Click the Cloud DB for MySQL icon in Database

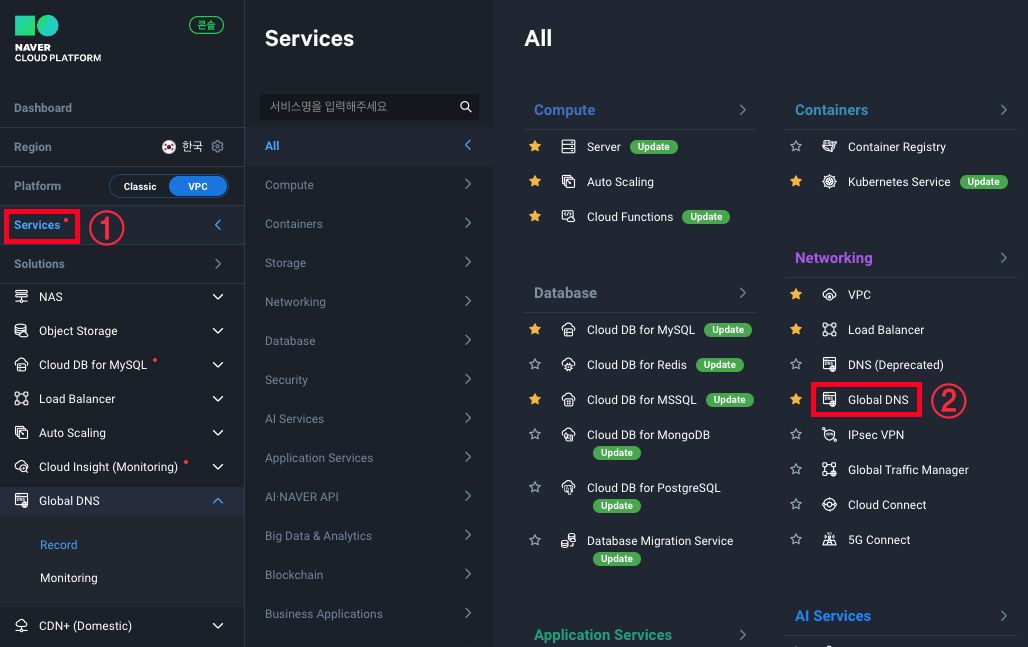[x=568, y=329]
